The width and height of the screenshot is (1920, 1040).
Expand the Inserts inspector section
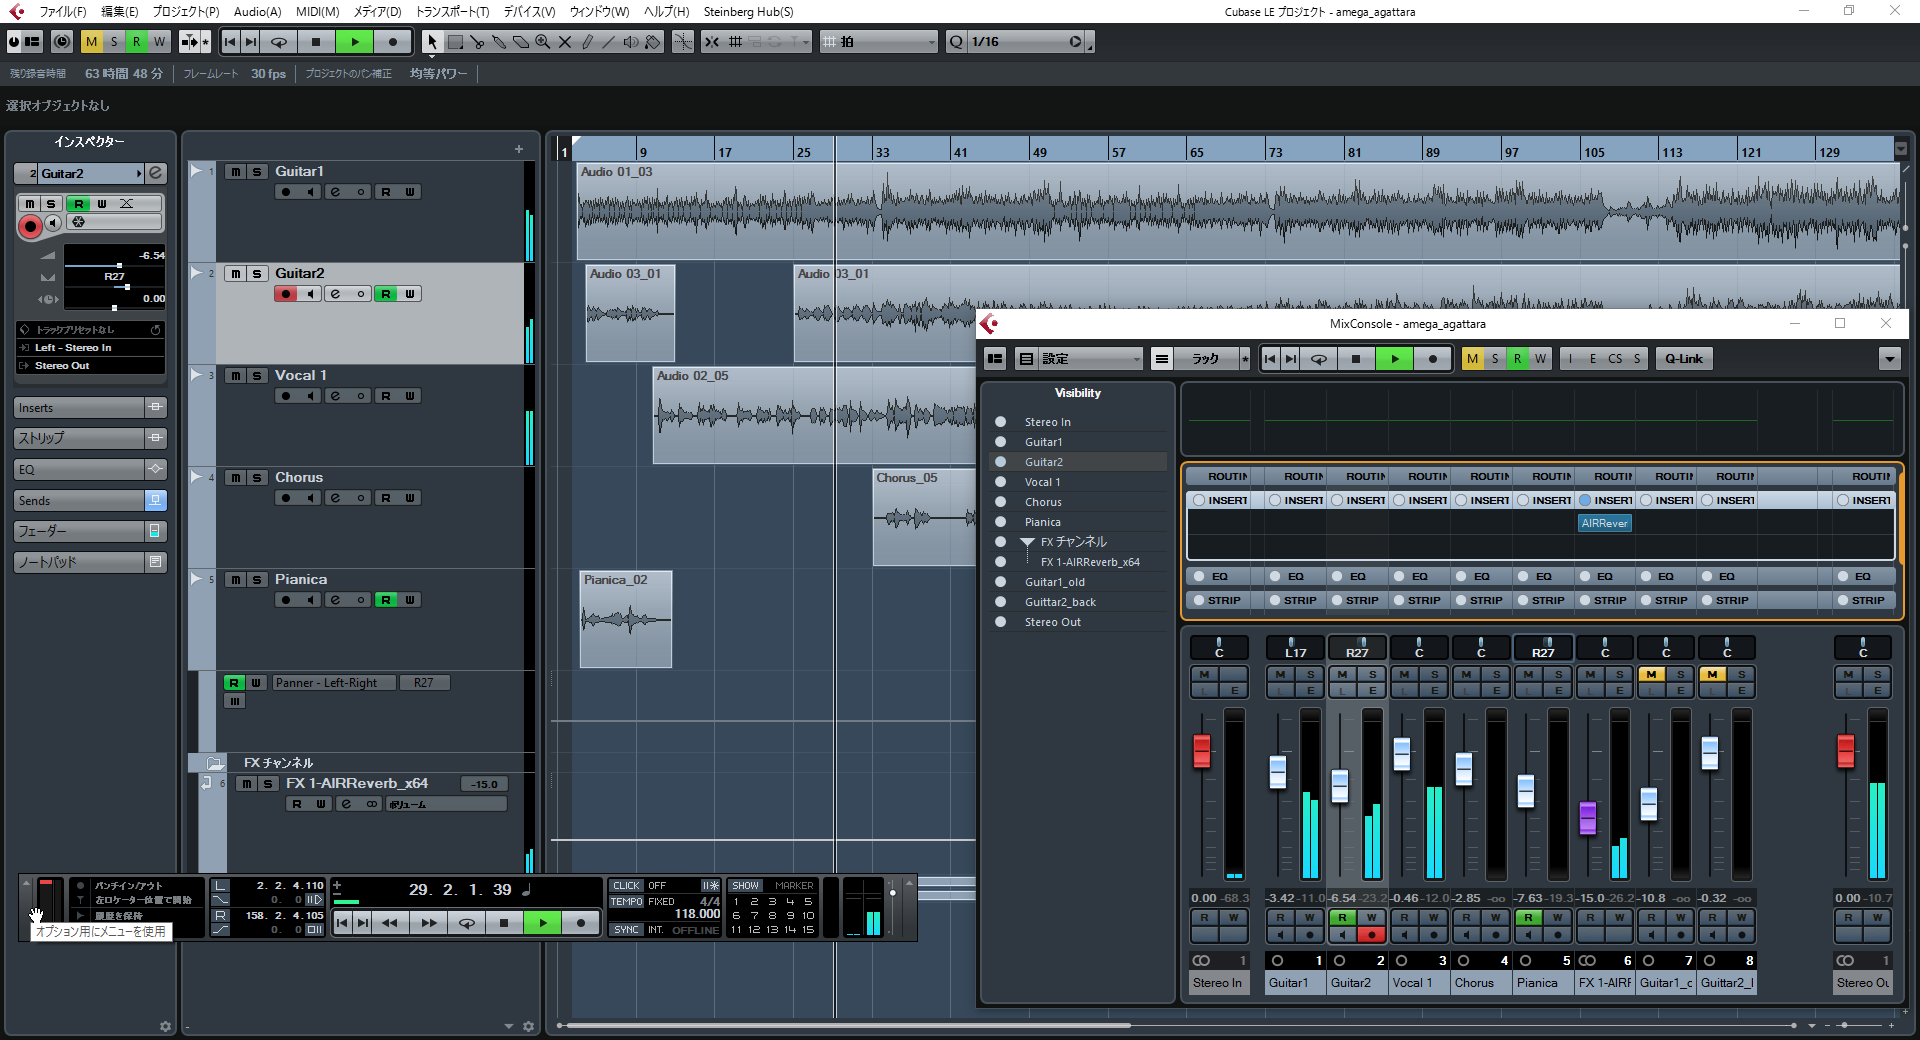tap(90, 408)
